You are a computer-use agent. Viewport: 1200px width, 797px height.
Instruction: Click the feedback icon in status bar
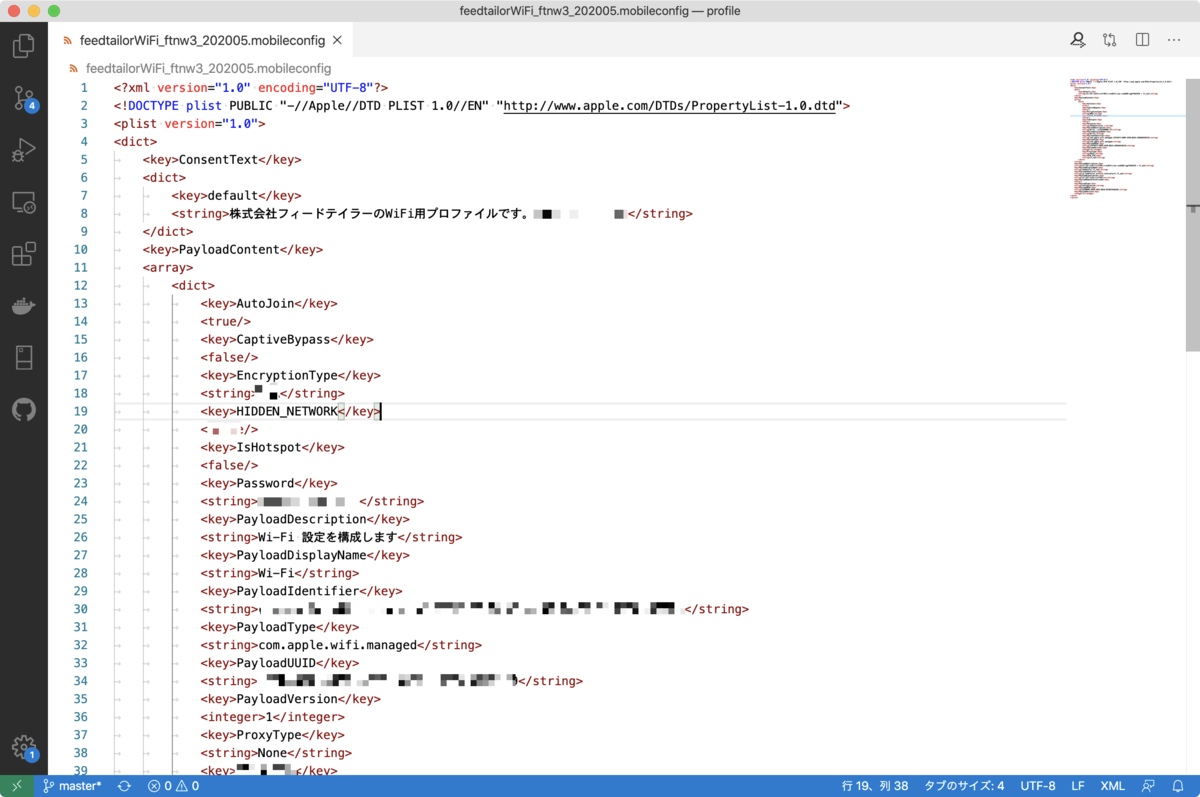tap(1148, 786)
